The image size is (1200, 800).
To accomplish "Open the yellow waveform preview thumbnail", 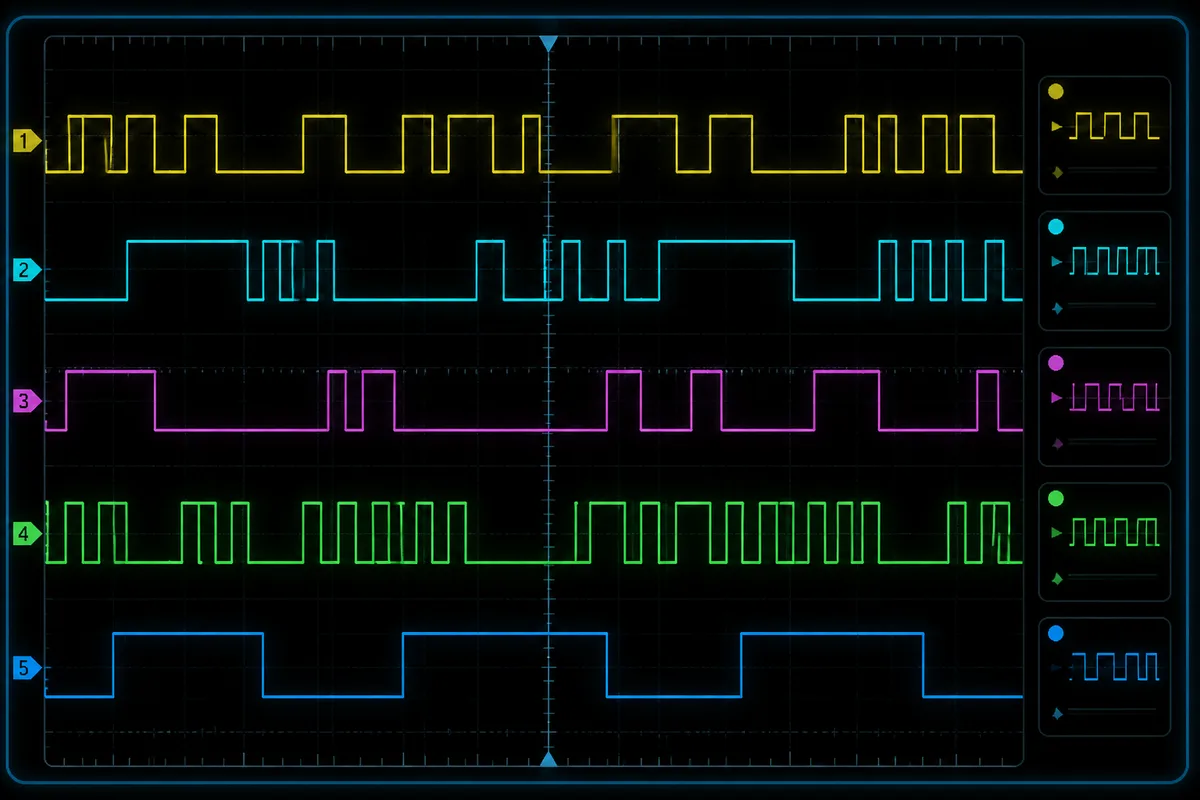I will pos(1115,125).
